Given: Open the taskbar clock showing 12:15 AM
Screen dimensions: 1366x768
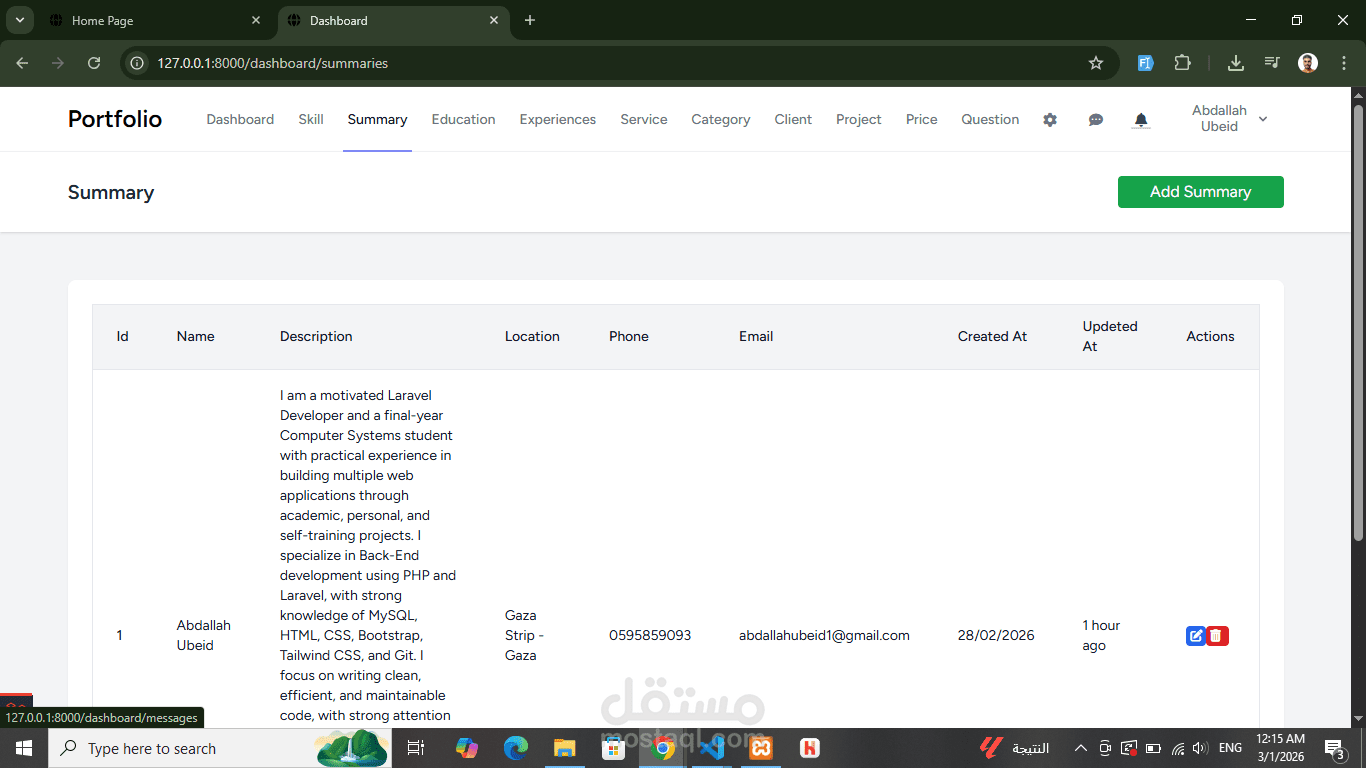Looking at the screenshot, I should pos(1280,748).
